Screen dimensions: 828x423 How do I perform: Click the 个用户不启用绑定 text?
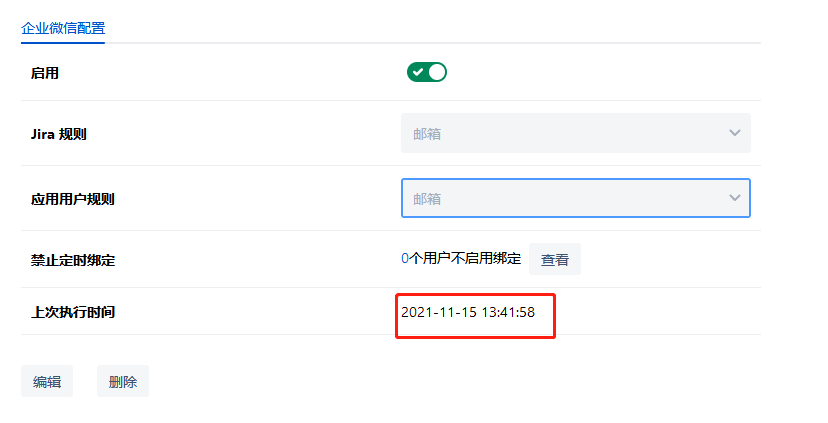click(x=465, y=259)
